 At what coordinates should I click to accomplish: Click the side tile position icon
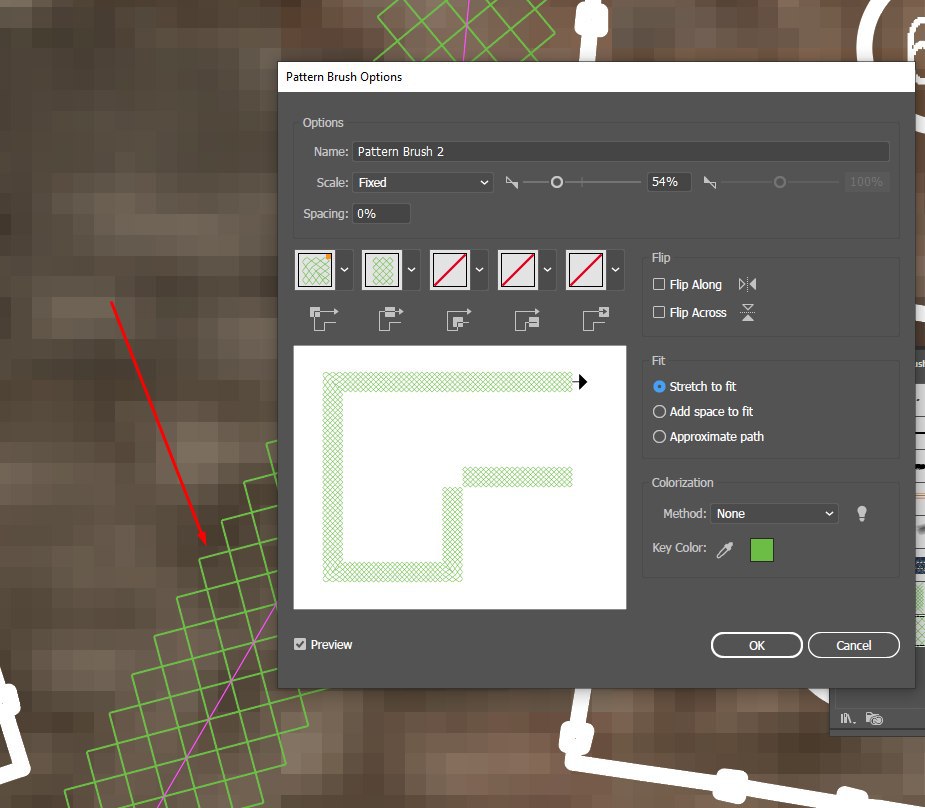(391, 319)
